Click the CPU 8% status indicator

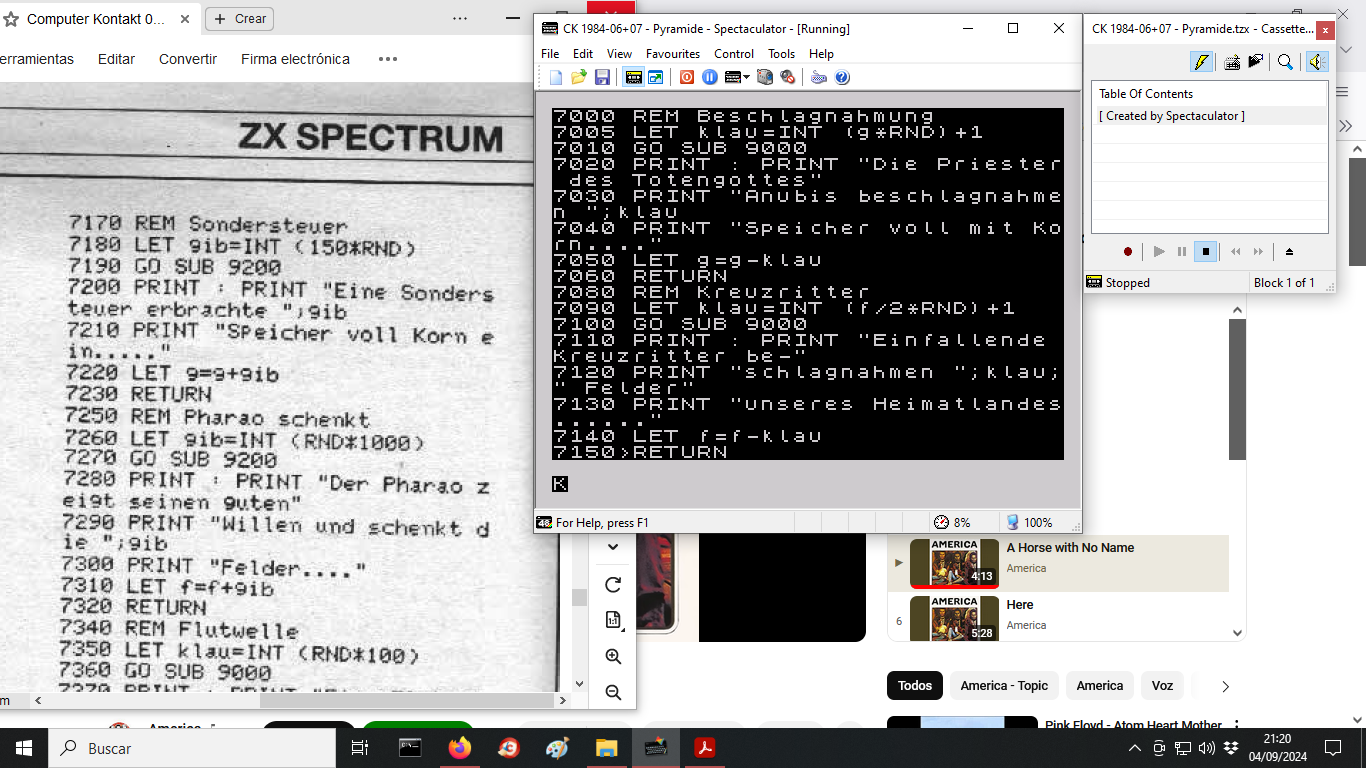coord(952,522)
